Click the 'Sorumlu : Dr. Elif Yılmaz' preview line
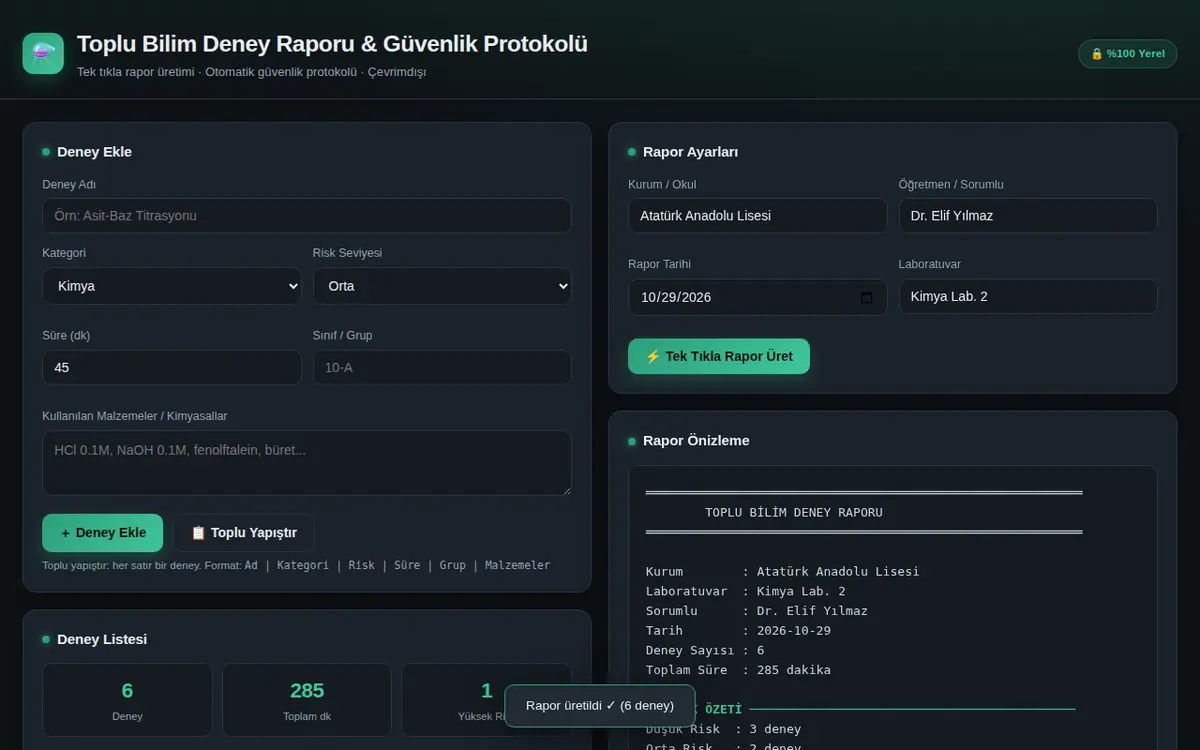The width and height of the screenshot is (1200, 750). pyautogui.click(x=757, y=611)
